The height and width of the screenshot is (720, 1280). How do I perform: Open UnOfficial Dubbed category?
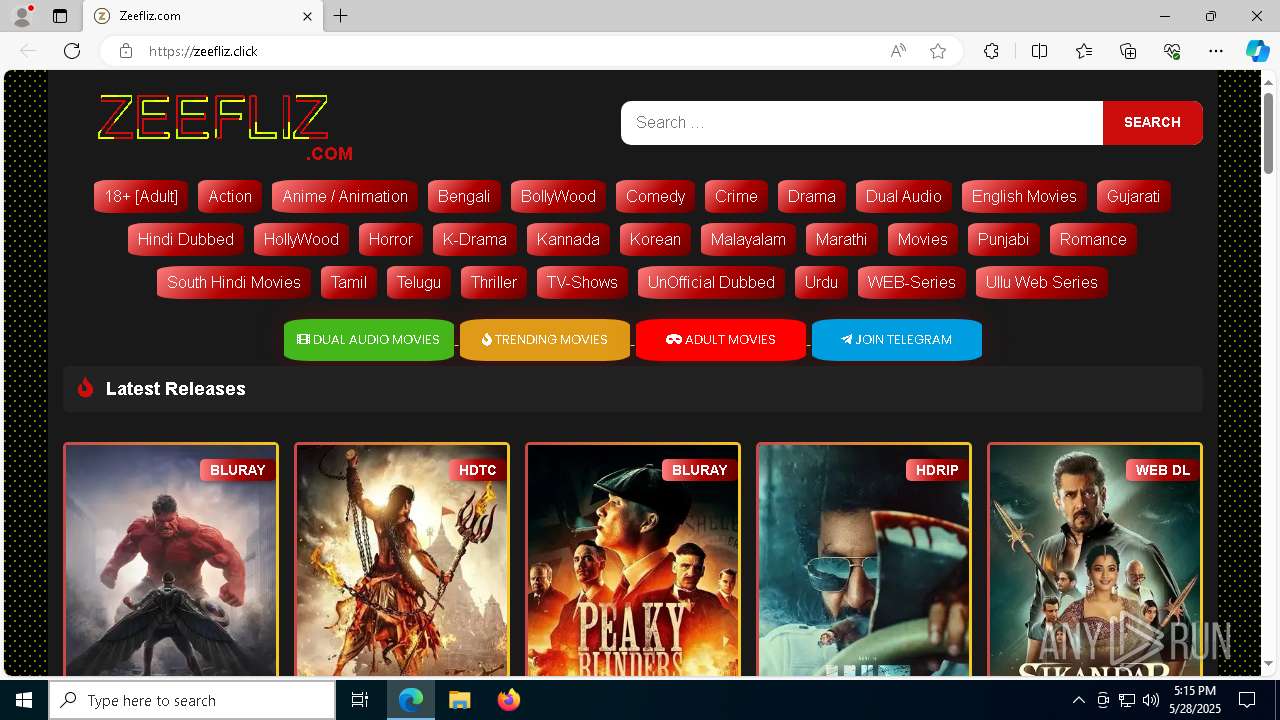point(711,282)
